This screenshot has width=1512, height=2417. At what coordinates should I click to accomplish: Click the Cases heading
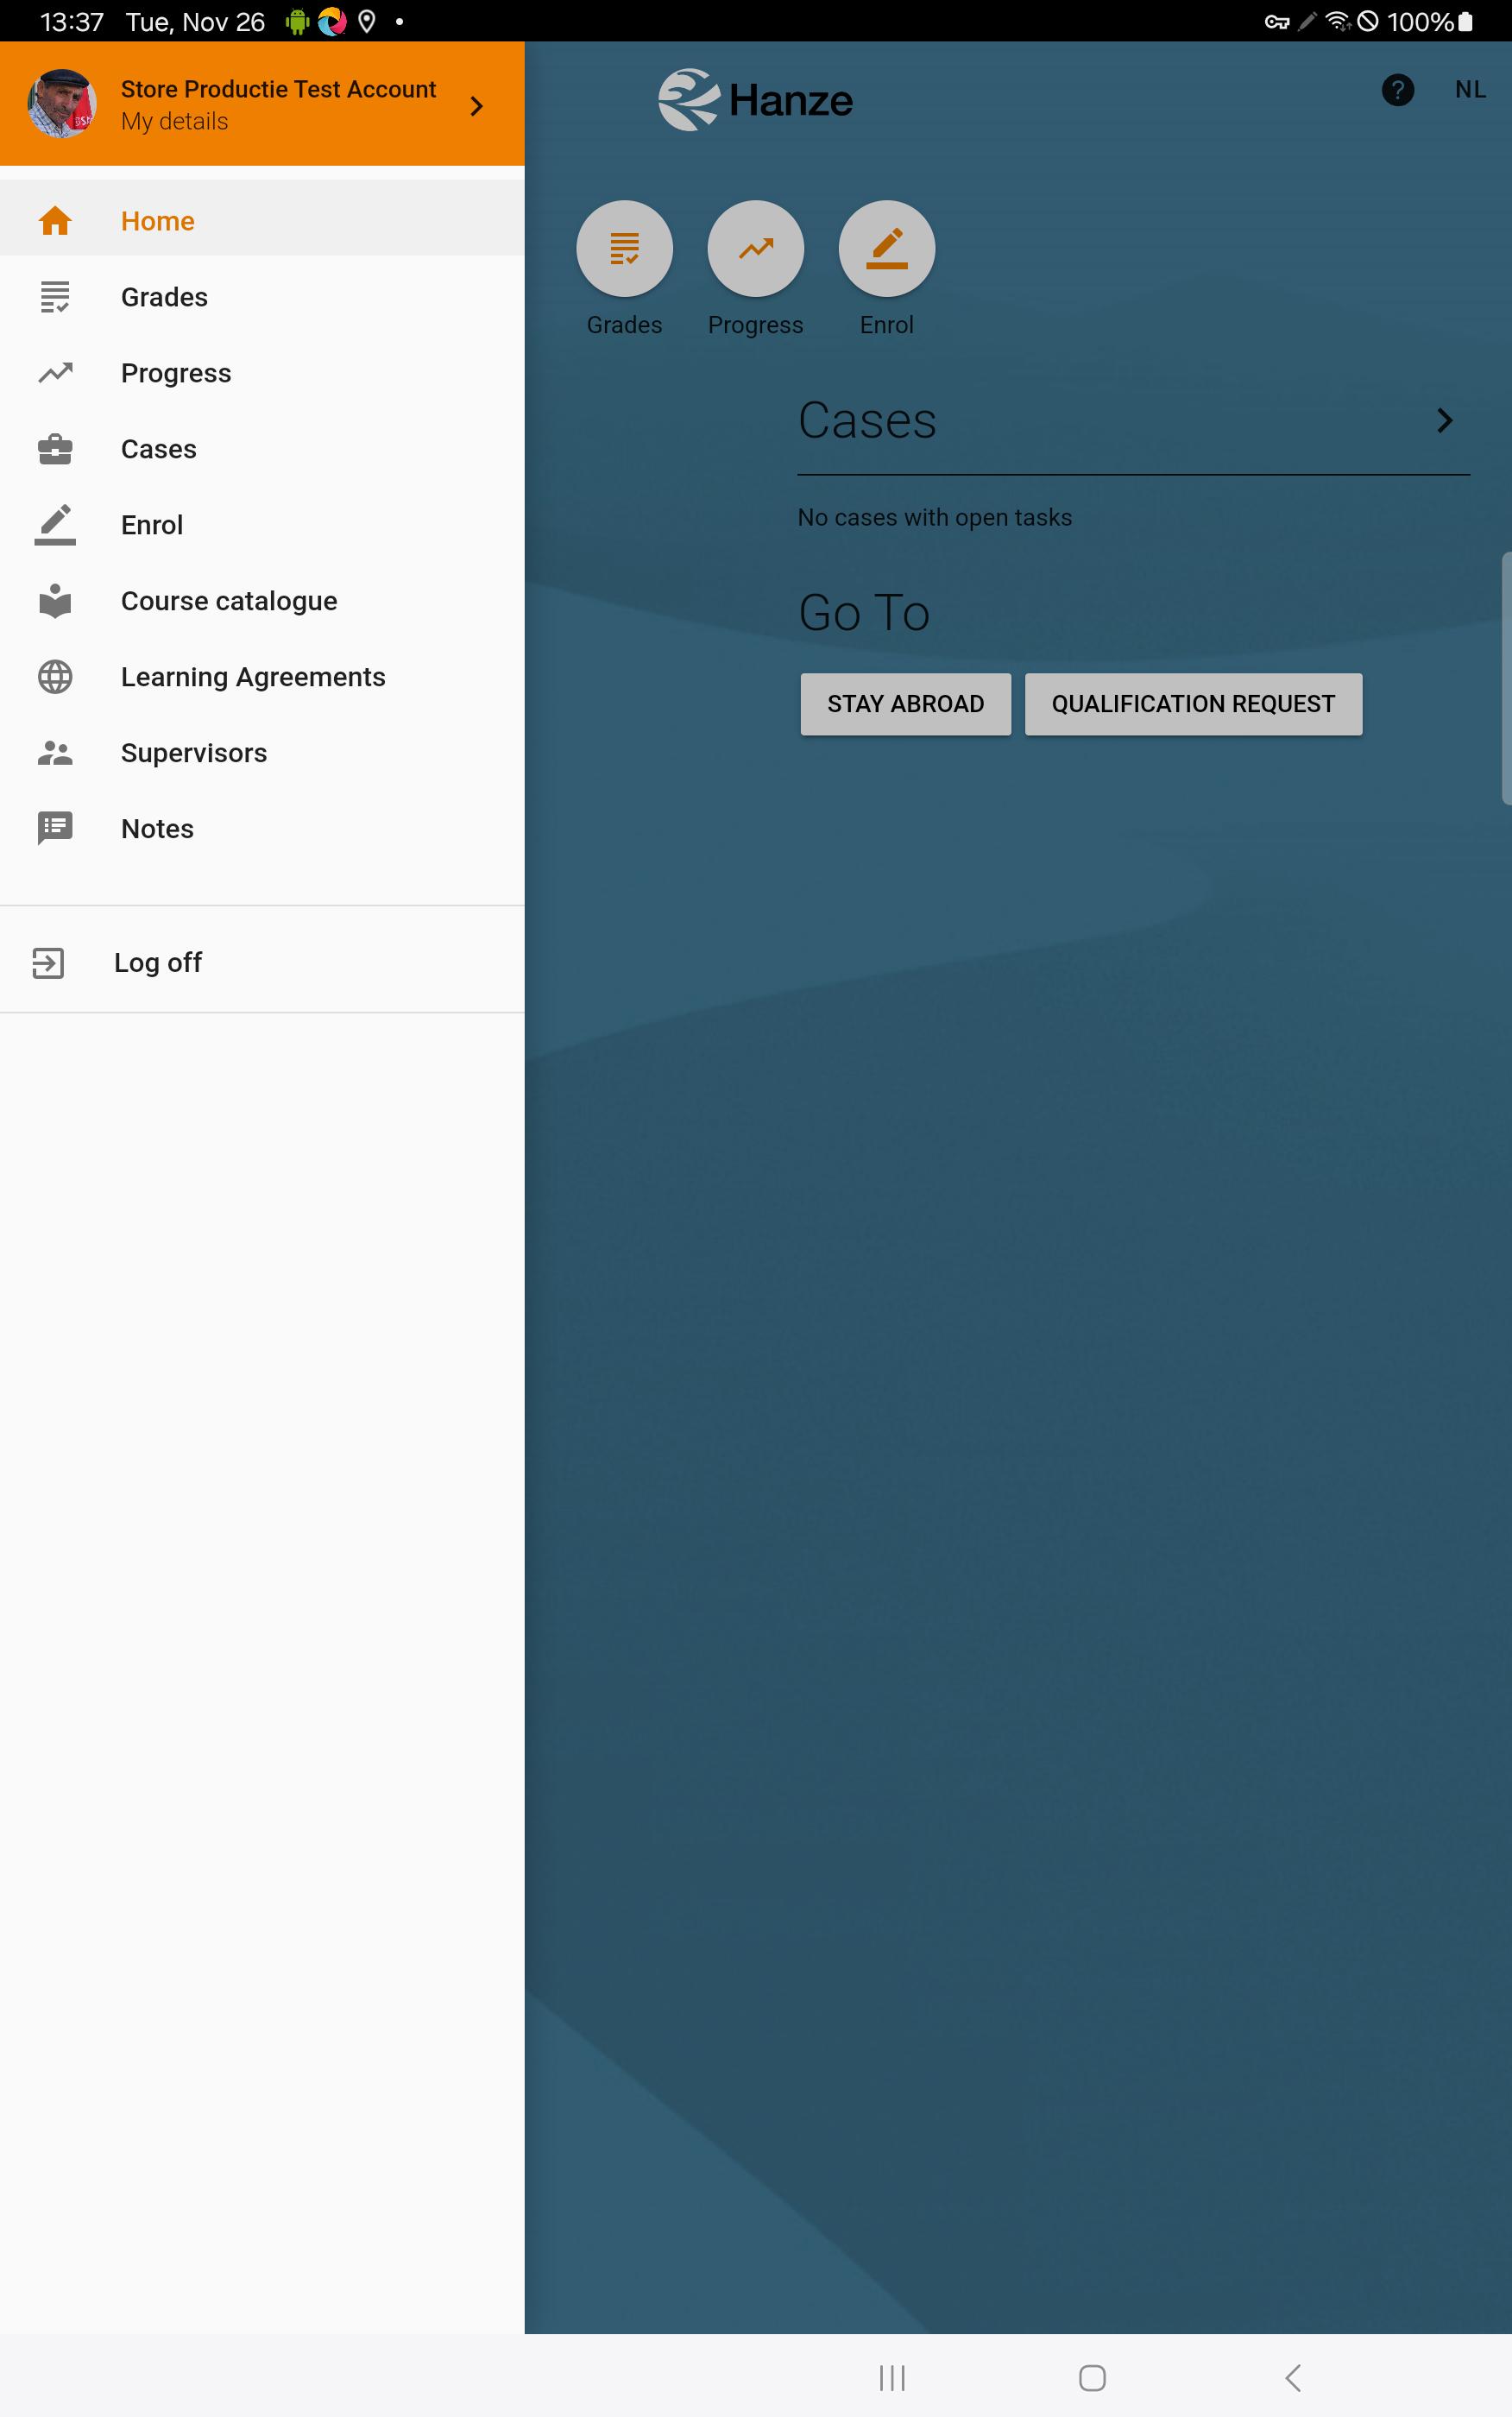[x=867, y=420]
